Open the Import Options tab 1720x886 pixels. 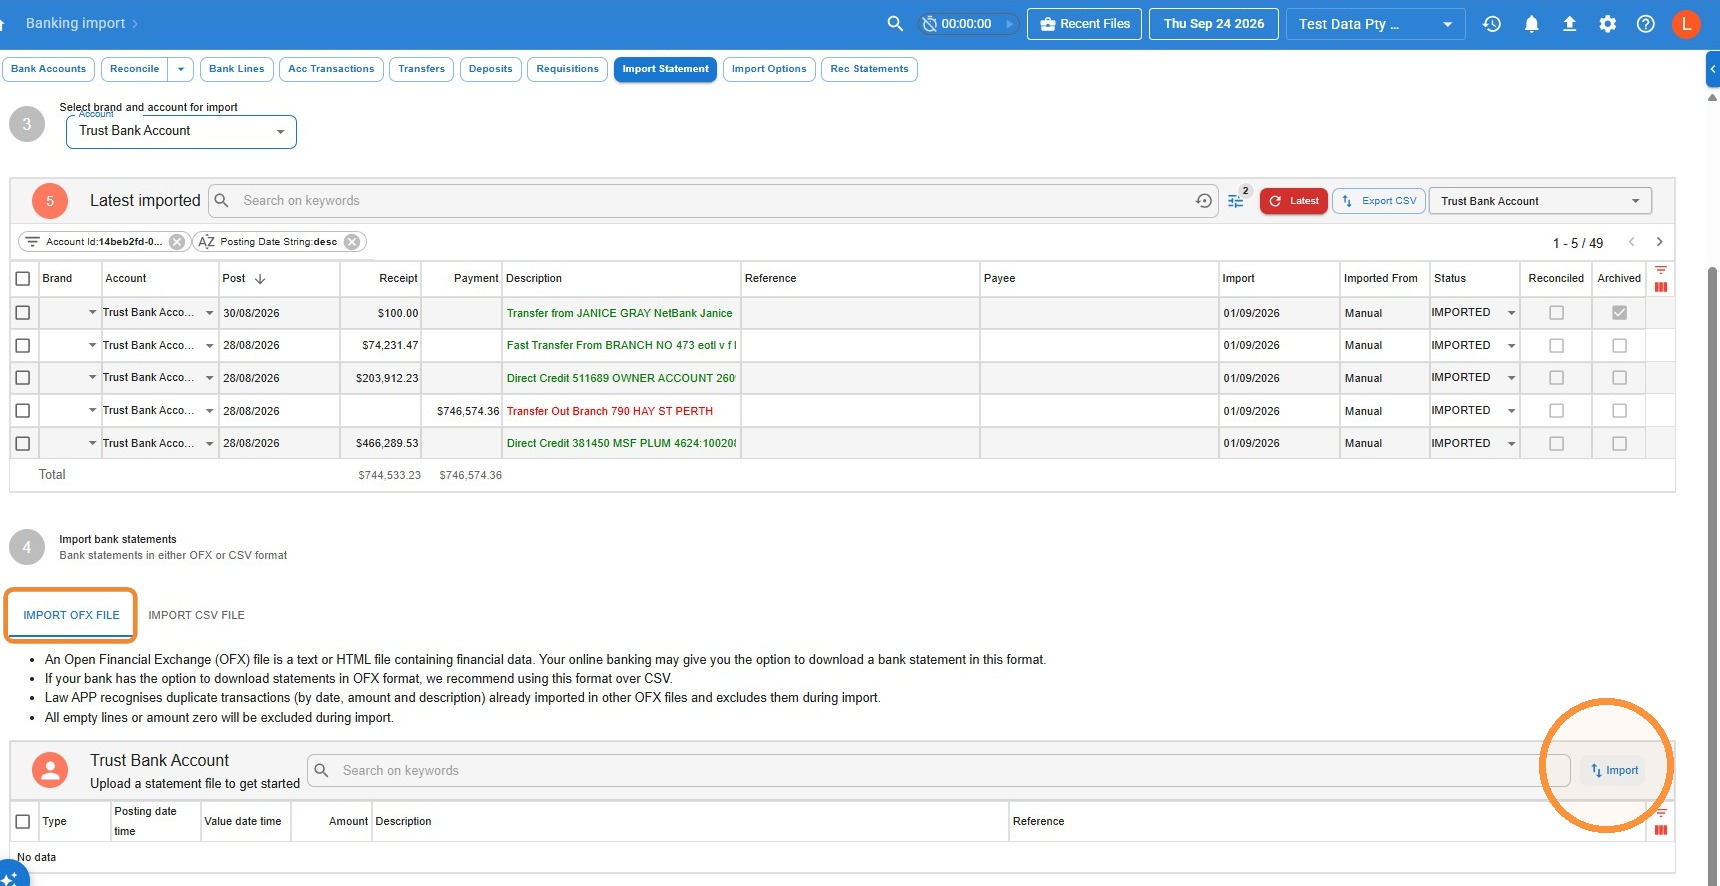coord(769,69)
